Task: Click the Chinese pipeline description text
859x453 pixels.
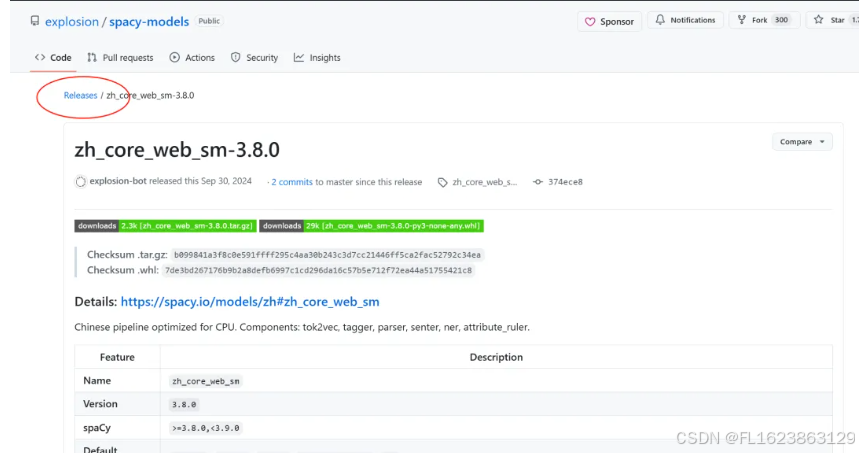Action: click(302, 327)
